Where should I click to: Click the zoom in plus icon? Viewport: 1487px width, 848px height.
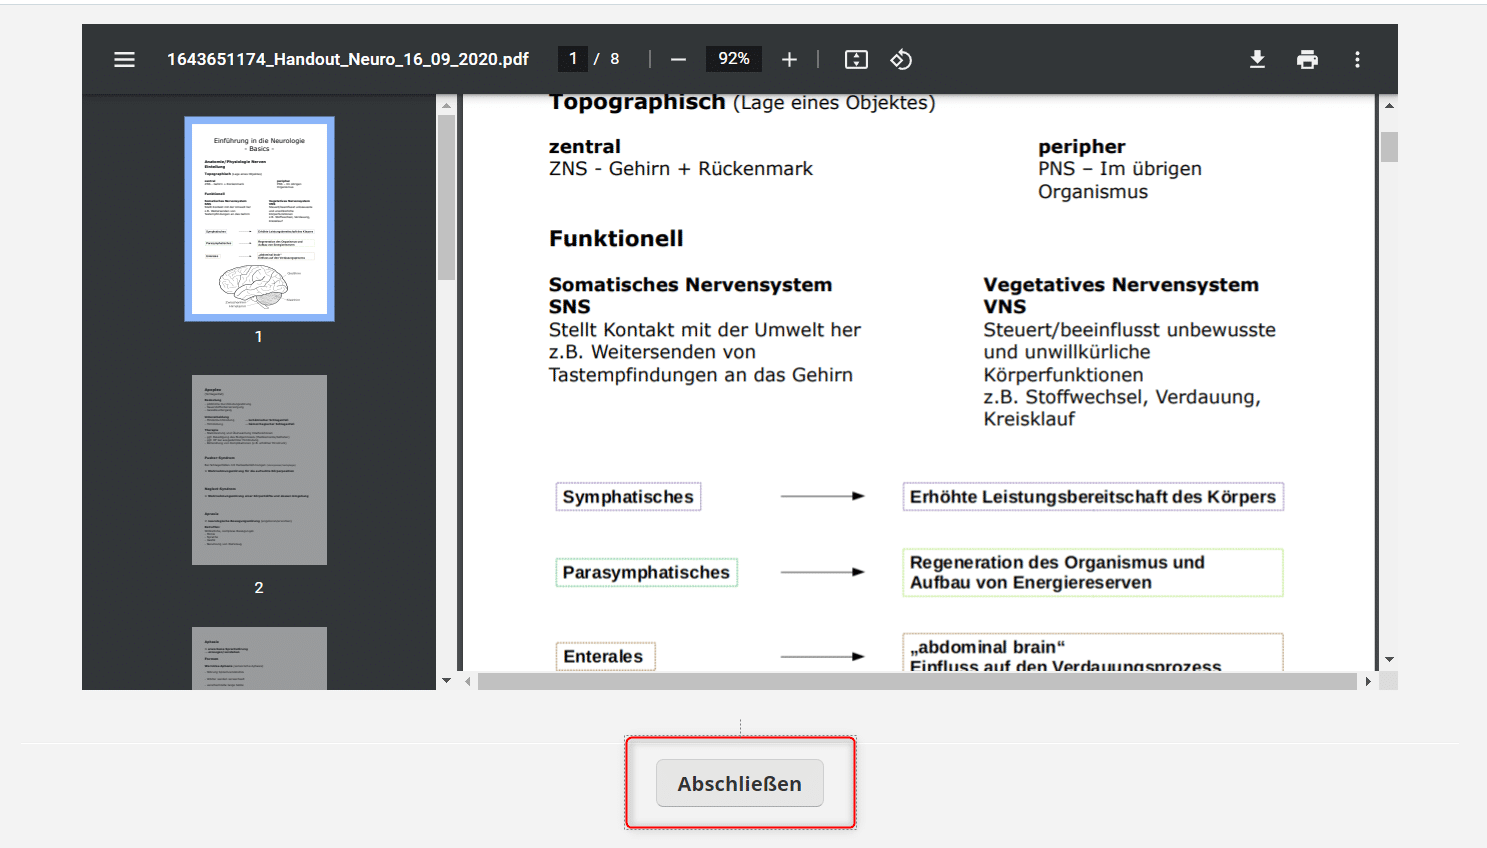coord(789,60)
